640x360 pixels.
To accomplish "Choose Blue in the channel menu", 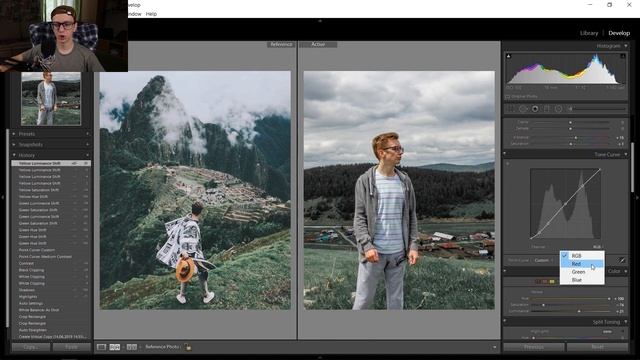I will click(582, 280).
